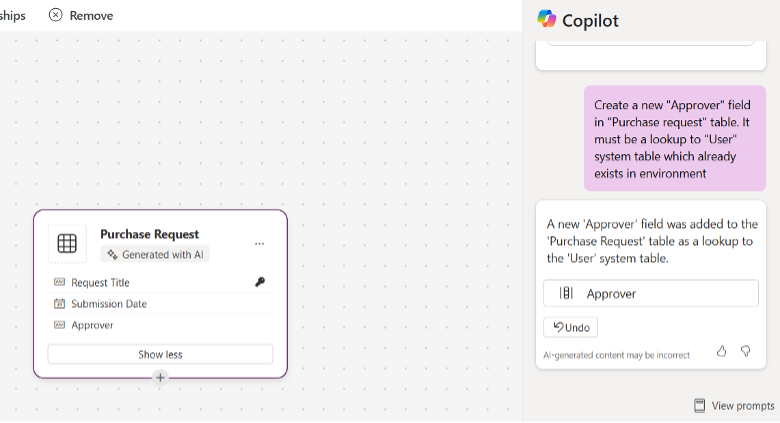Viewport: 780px width, 423px height.
Task: Give thumbs down feedback on response
Action: (745, 351)
